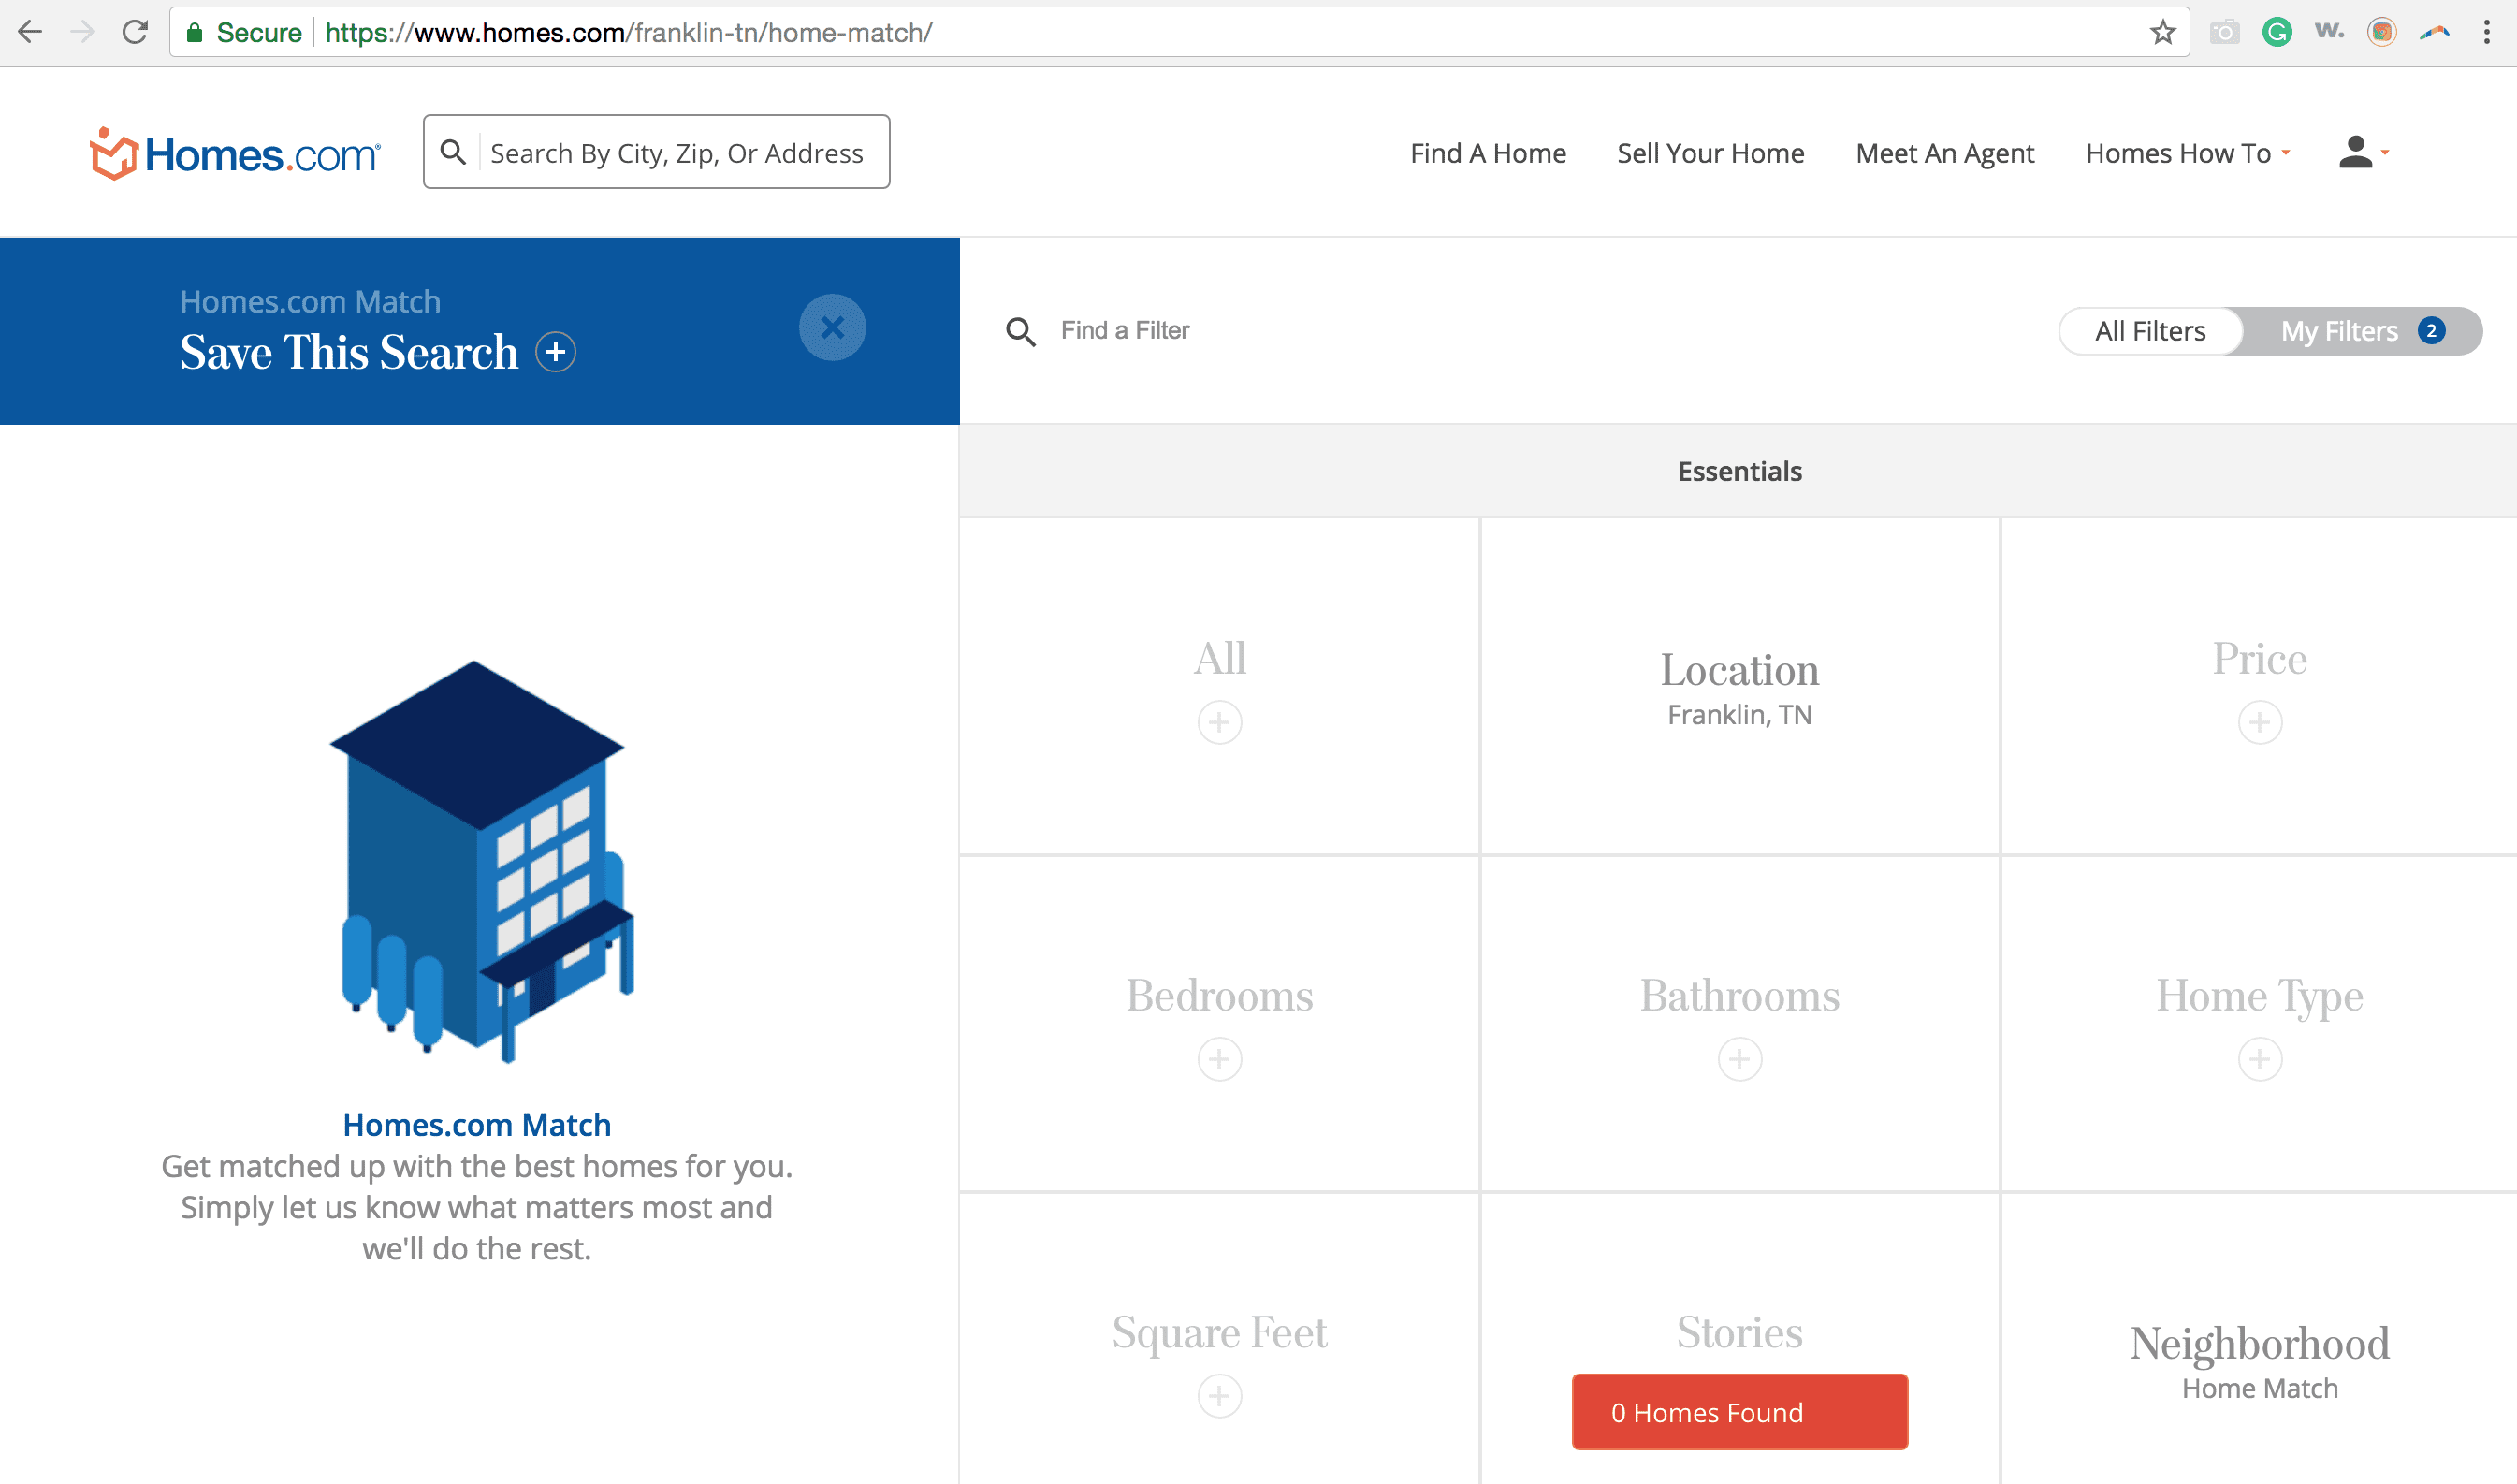The image size is (2517, 1484).
Task: Open the W. extension icon
Action: [x=2329, y=31]
